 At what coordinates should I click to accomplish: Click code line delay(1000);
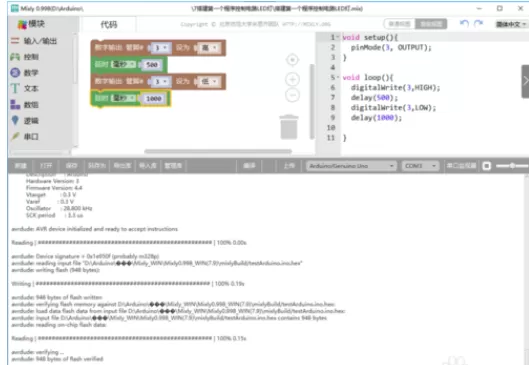(377, 118)
